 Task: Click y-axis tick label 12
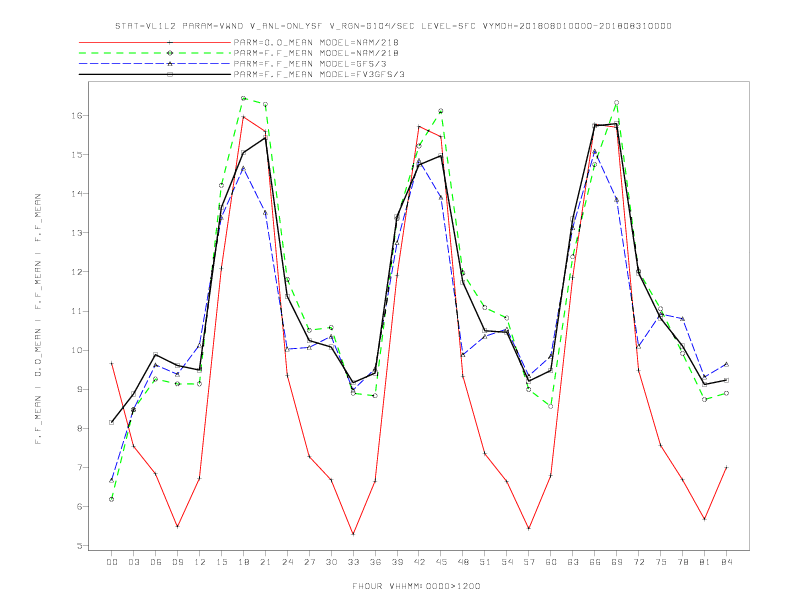click(76, 272)
